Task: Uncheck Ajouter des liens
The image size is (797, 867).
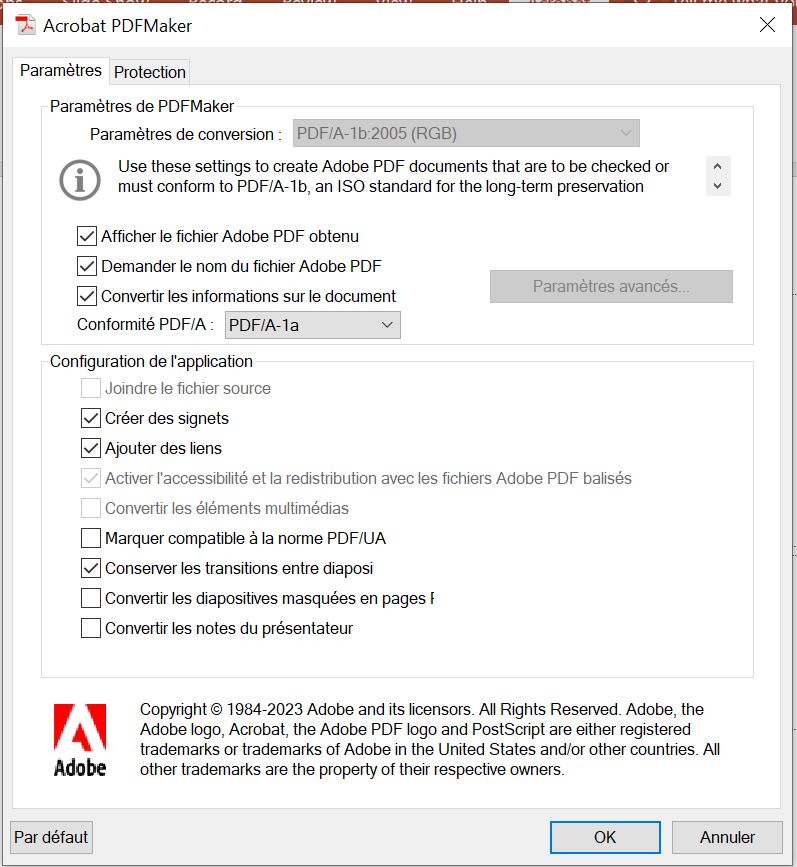Action: pyautogui.click(x=91, y=448)
